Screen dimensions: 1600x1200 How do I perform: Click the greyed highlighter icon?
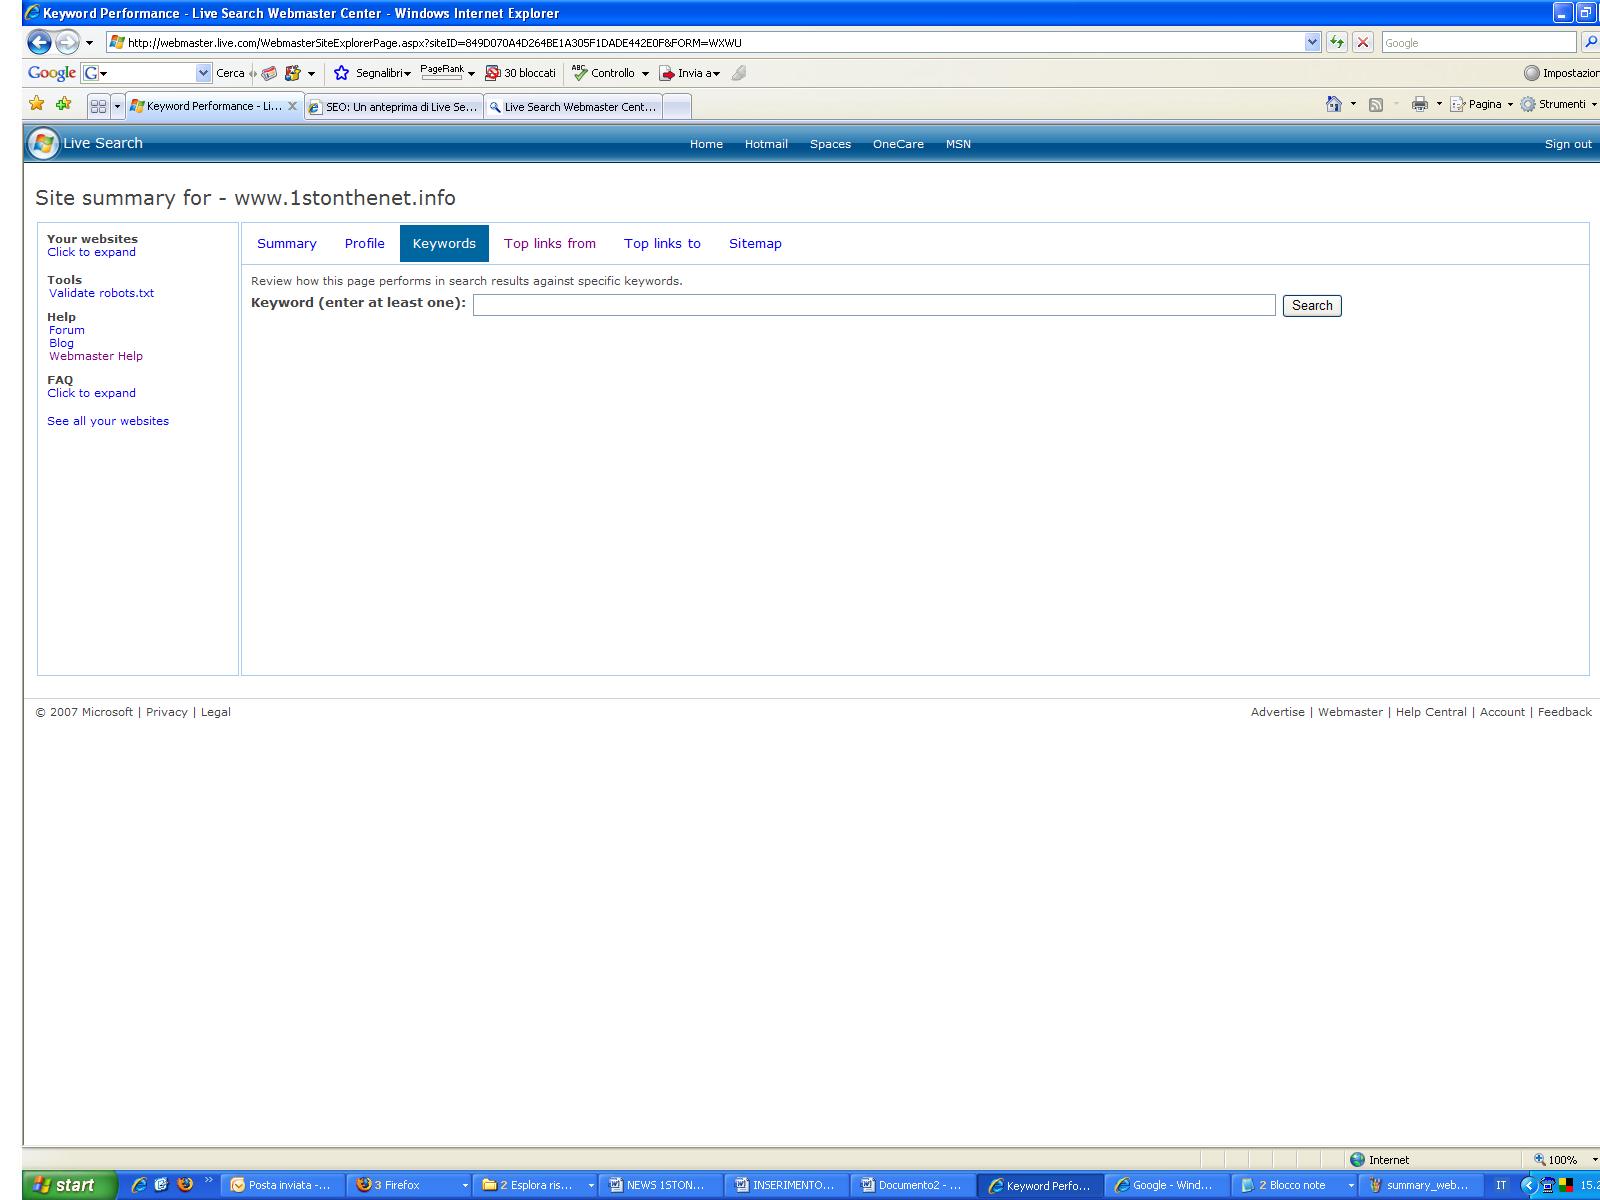739,73
